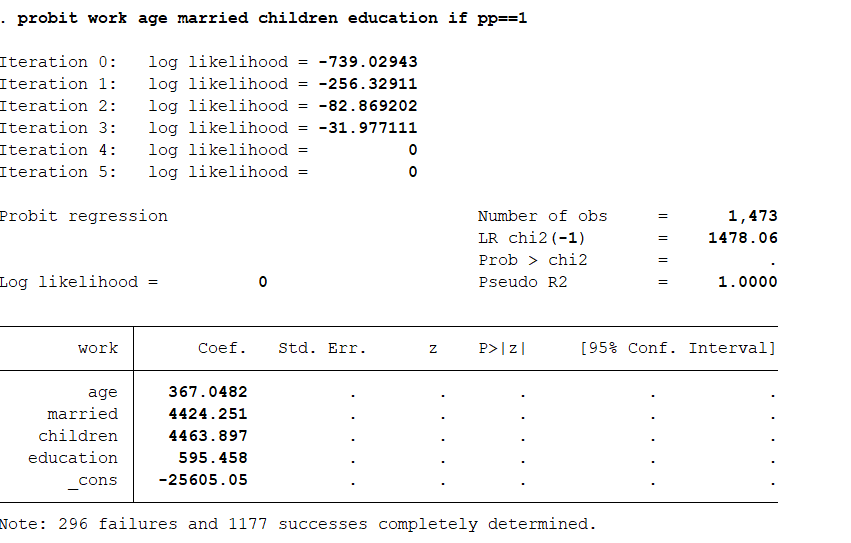Click the "P>|z|" column header
The image size is (851, 543).
tap(503, 348)
